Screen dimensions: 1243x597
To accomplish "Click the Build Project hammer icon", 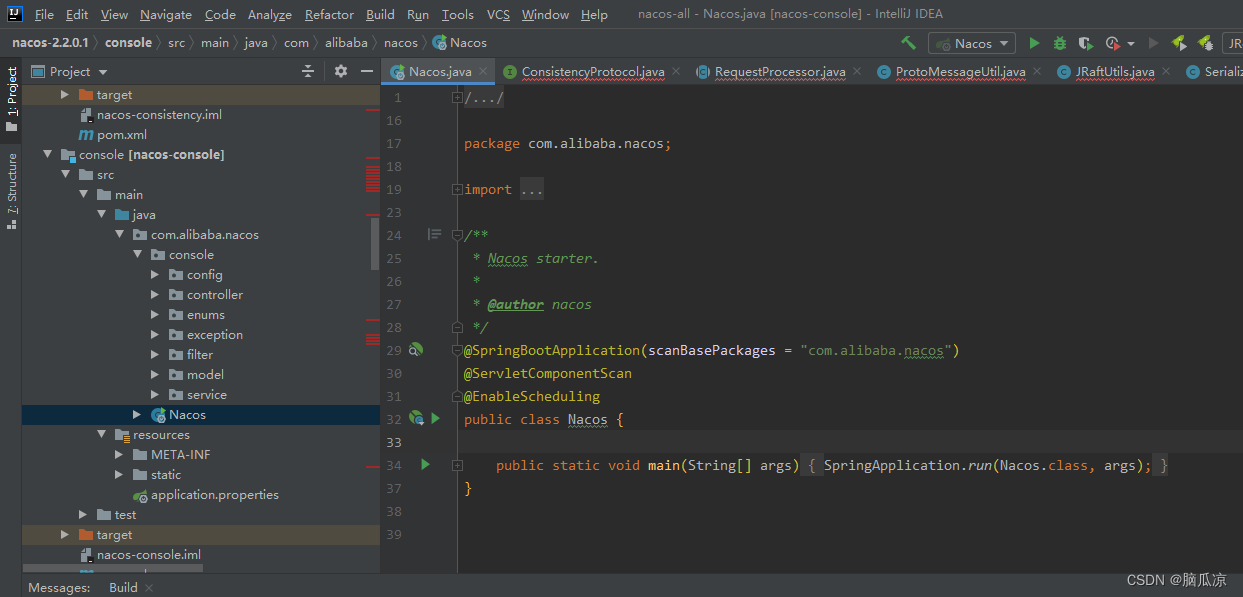I will pos(908,43).
